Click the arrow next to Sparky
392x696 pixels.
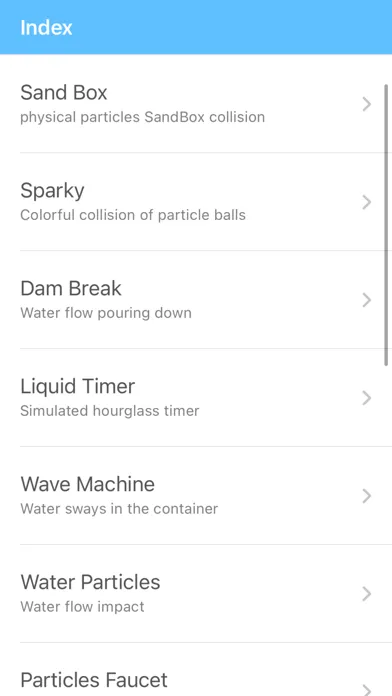coord(366,202)
